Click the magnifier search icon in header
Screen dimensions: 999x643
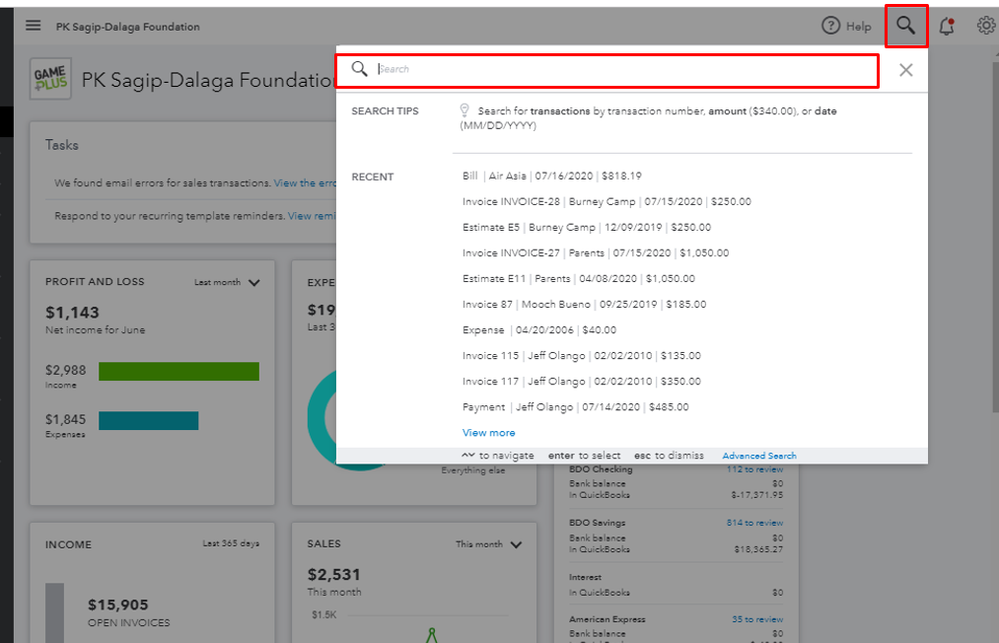905,25
